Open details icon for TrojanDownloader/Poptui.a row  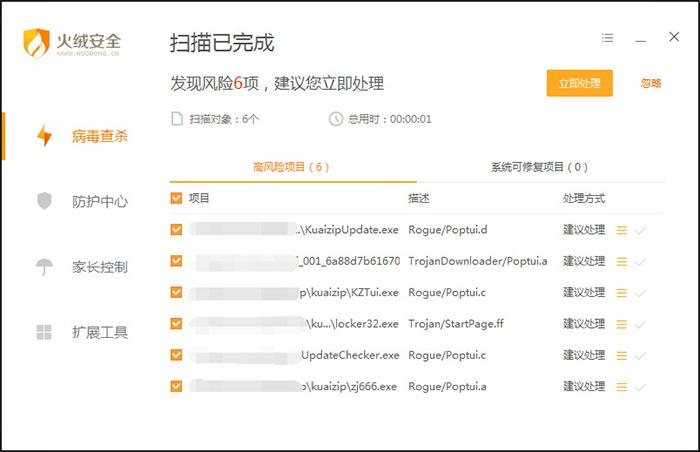621,262
